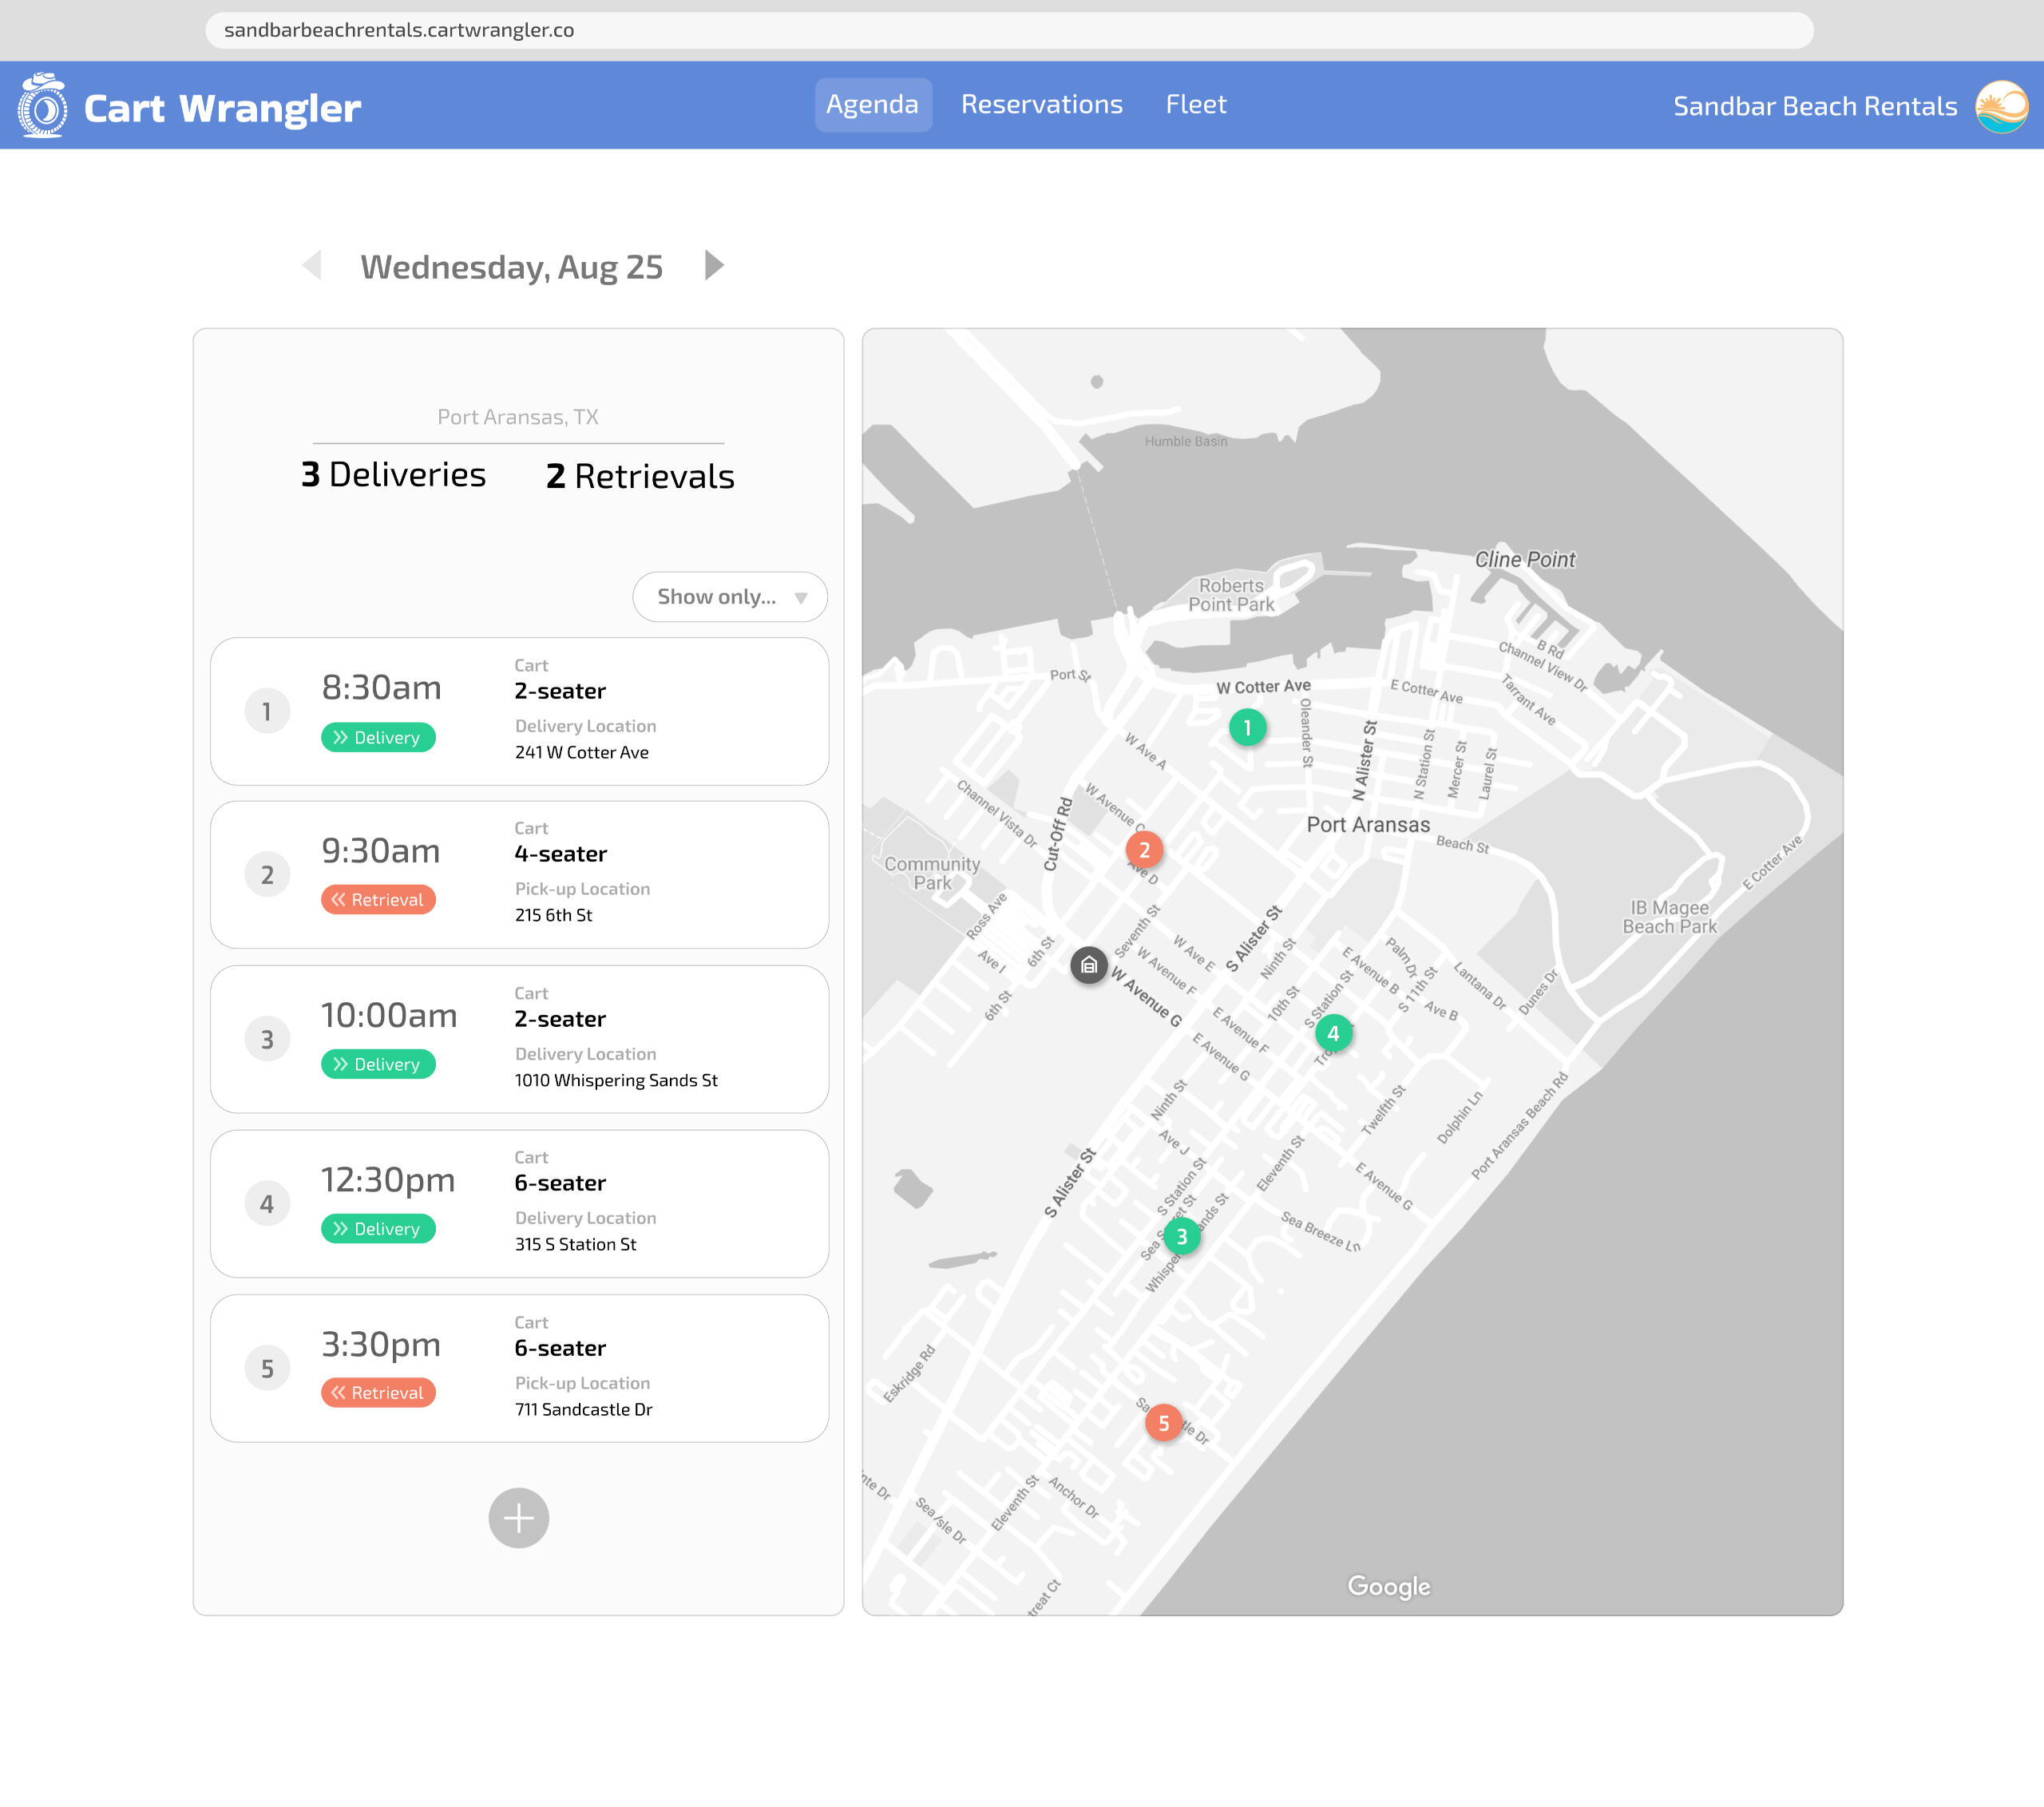Click the Google logo on the map

[1388, 1587]
